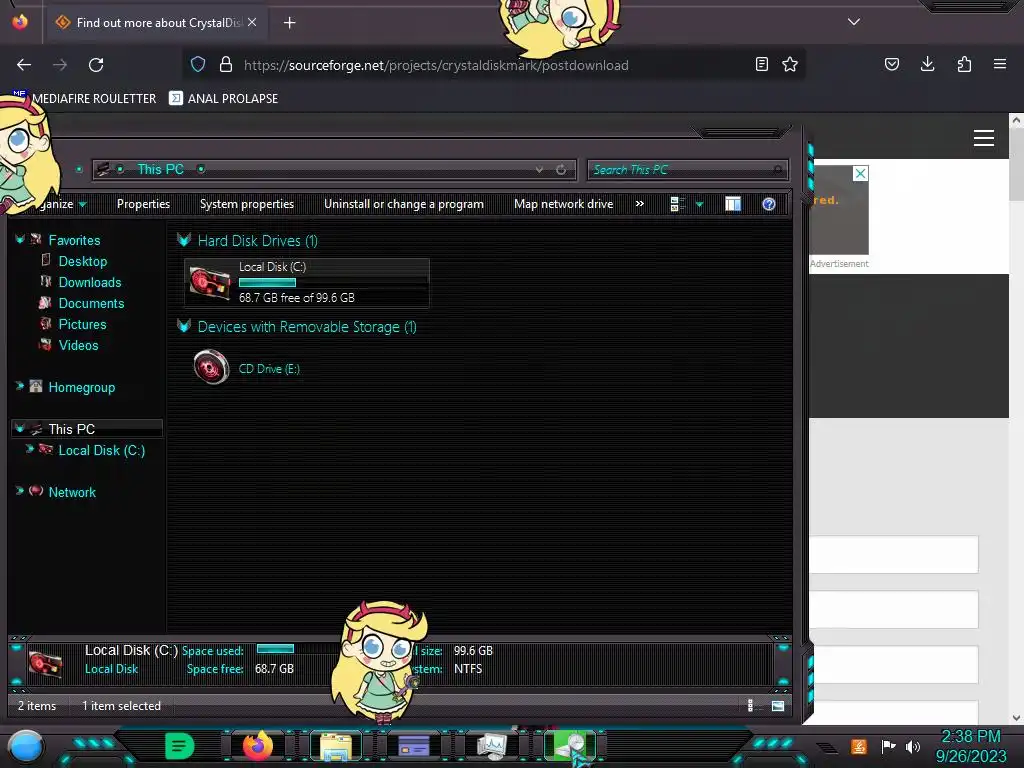The height and width of the screenshot is (768, 1024).
Task: Select Local Disk (C:) drive tile
Action: tap(307, 283)
